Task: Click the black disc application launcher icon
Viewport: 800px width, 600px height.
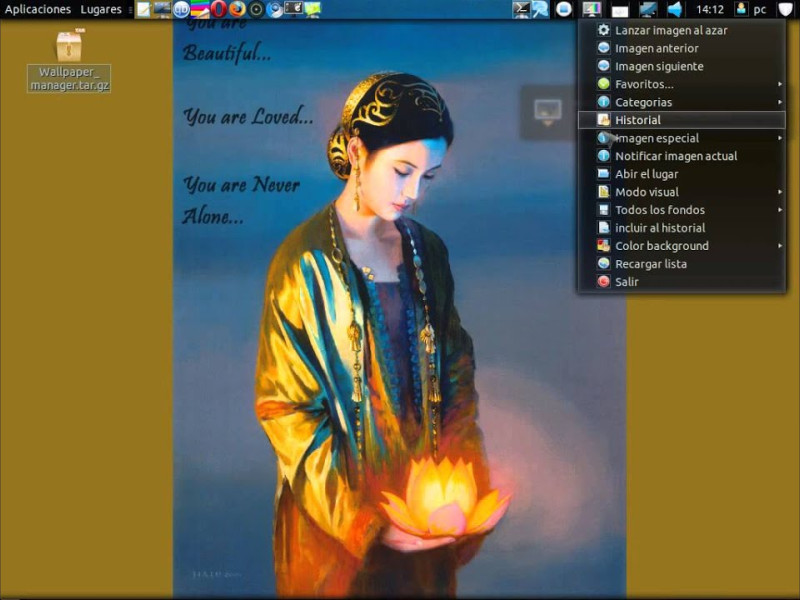Action: pyautogui.click(x=256, y=9)
